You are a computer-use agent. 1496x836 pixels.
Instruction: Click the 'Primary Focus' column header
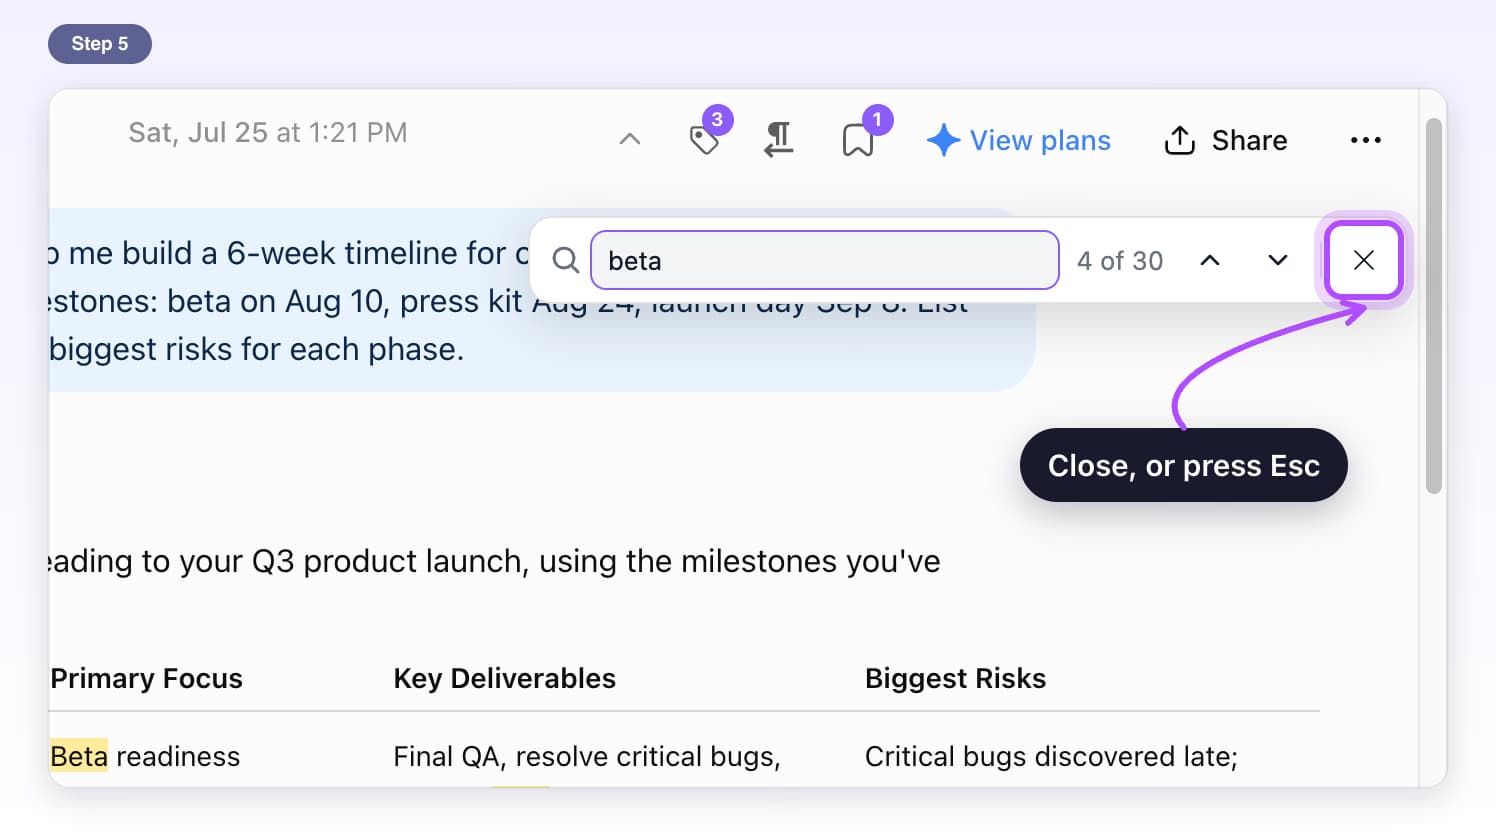[147, 678]
